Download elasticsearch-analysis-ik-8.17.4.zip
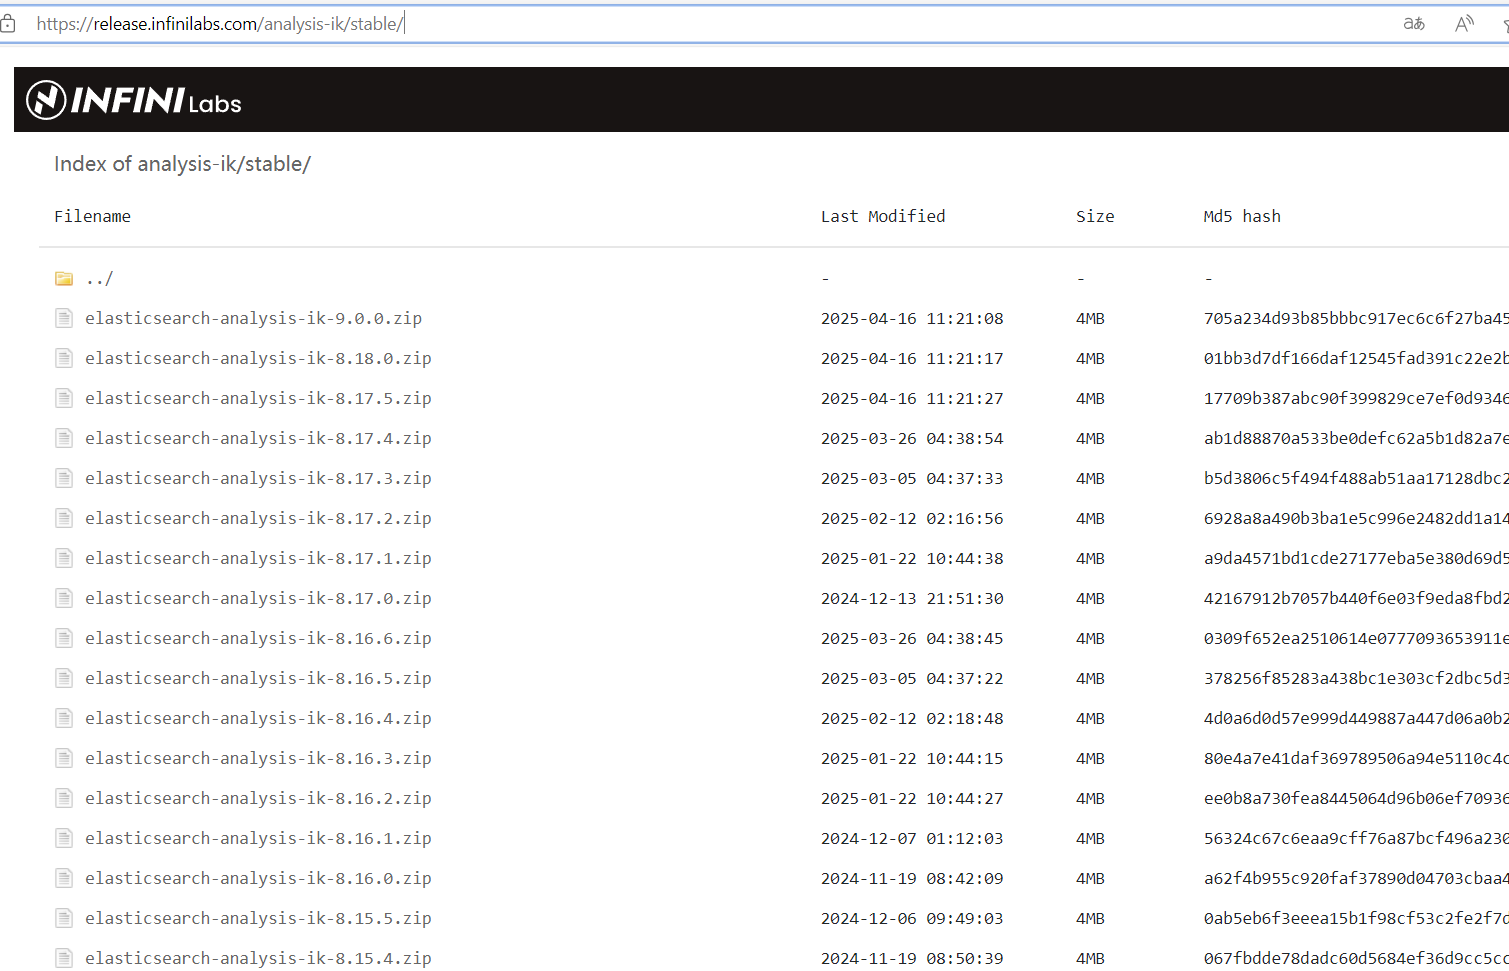 (x=258, y=438)
